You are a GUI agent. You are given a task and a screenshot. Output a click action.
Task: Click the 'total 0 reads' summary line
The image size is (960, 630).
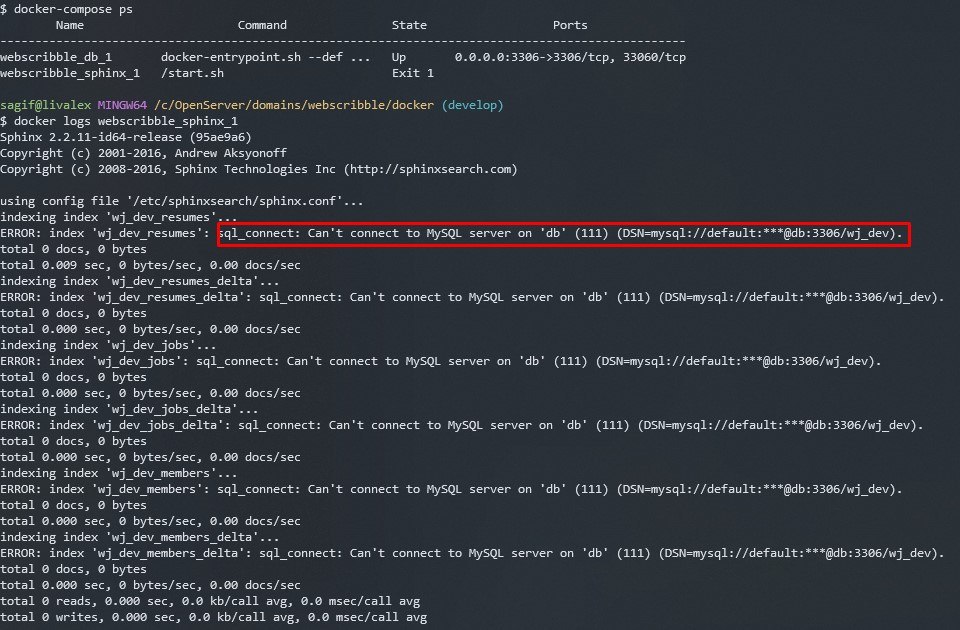click(210, 601)
